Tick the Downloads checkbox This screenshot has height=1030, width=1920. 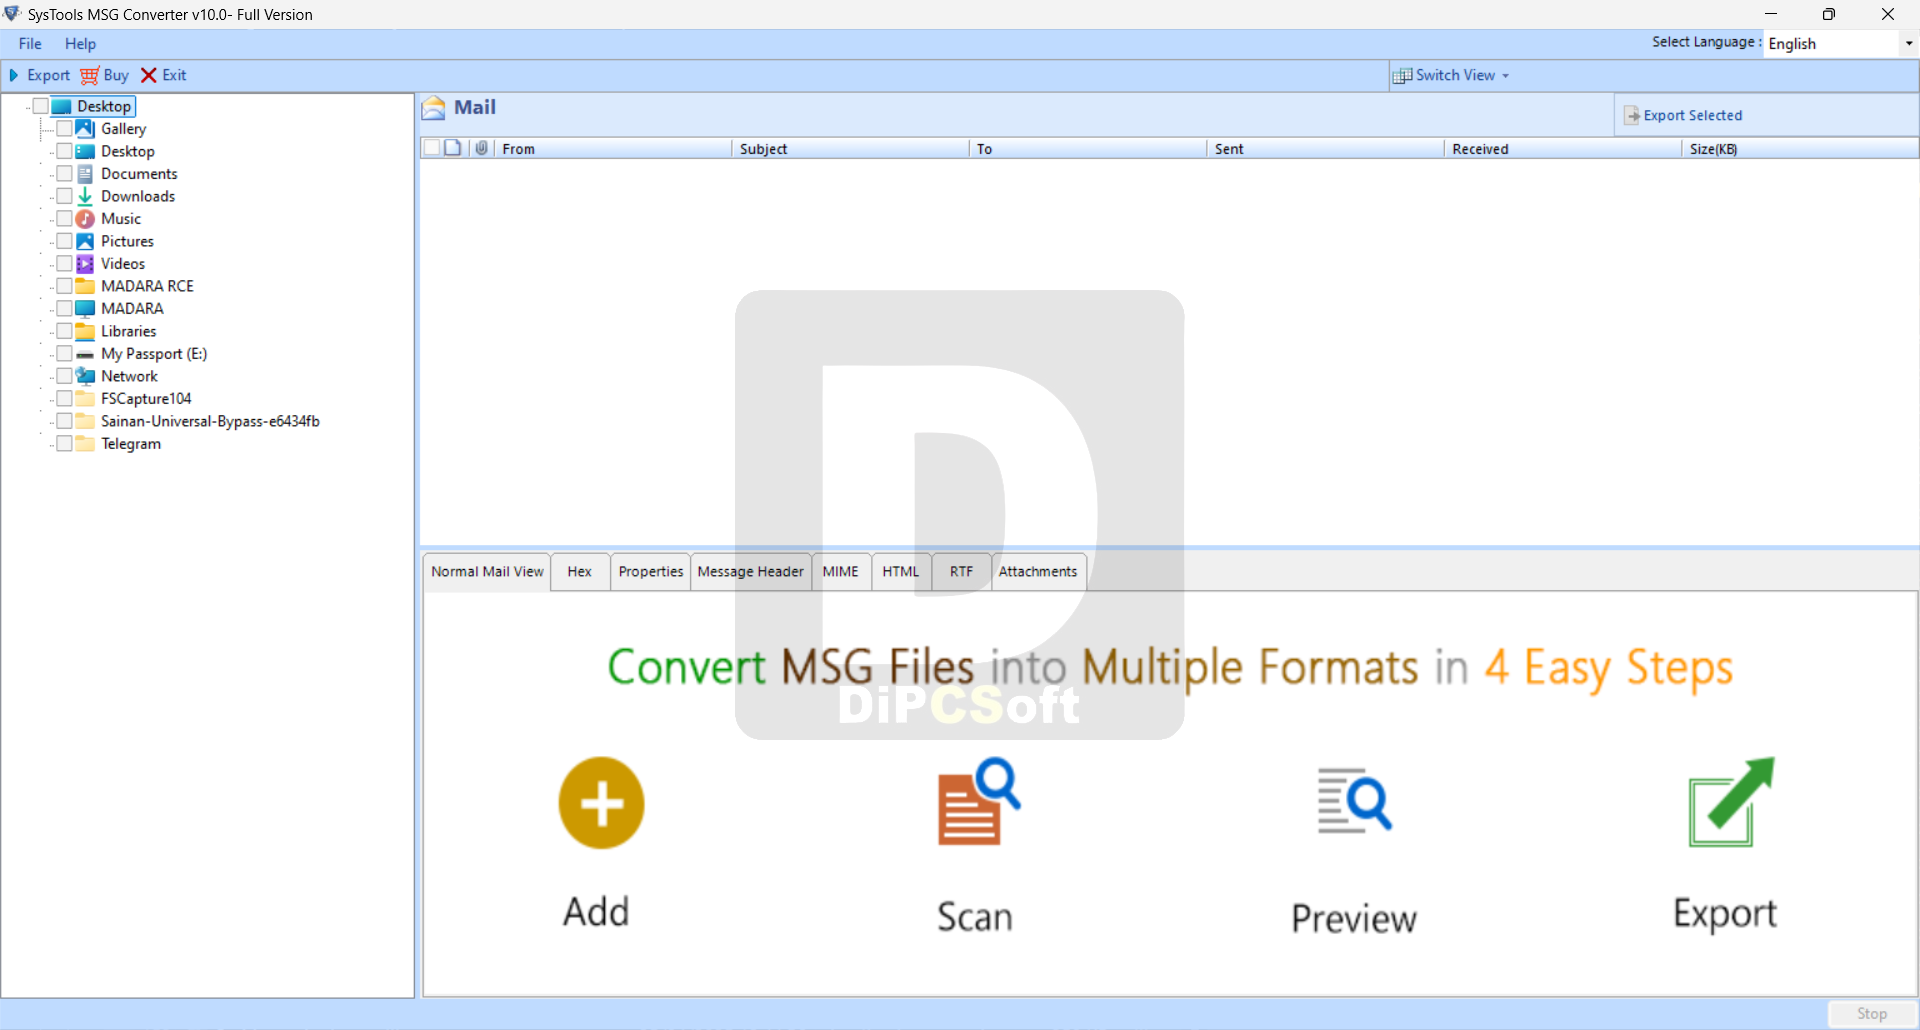click(x=64, y=196)
